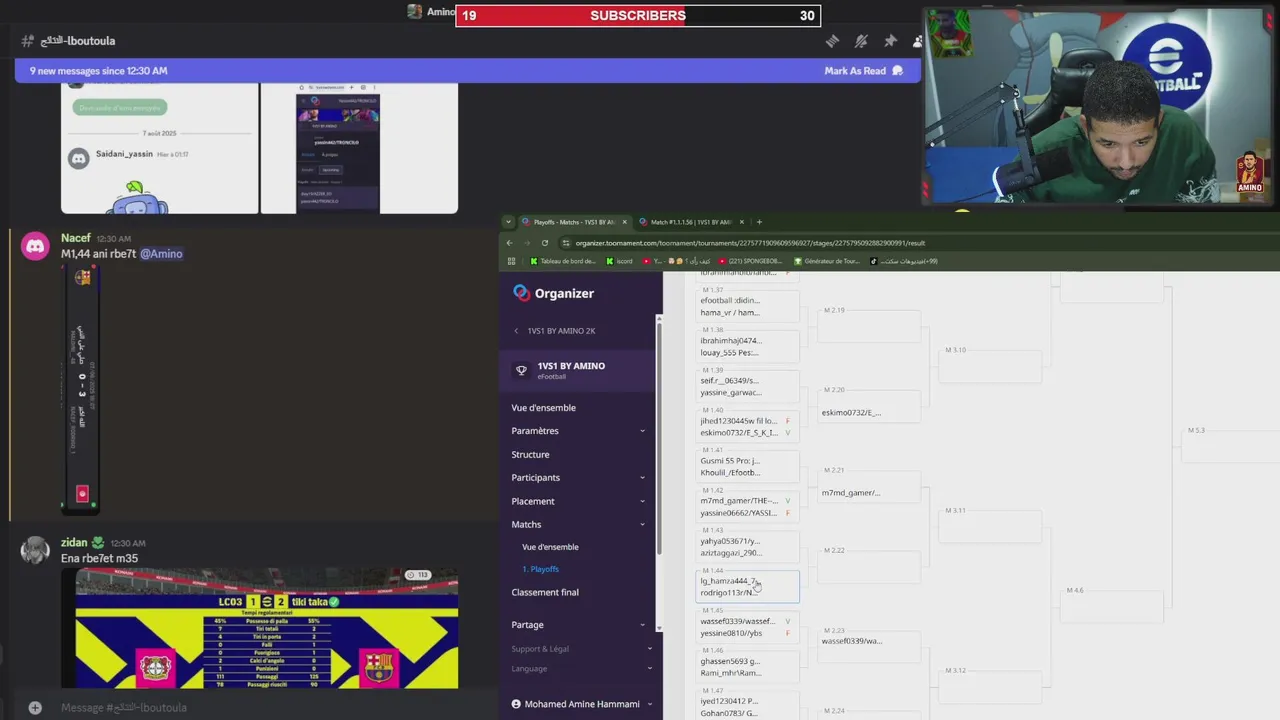Open Générateur de Tour... bookmark

point(826,261)
